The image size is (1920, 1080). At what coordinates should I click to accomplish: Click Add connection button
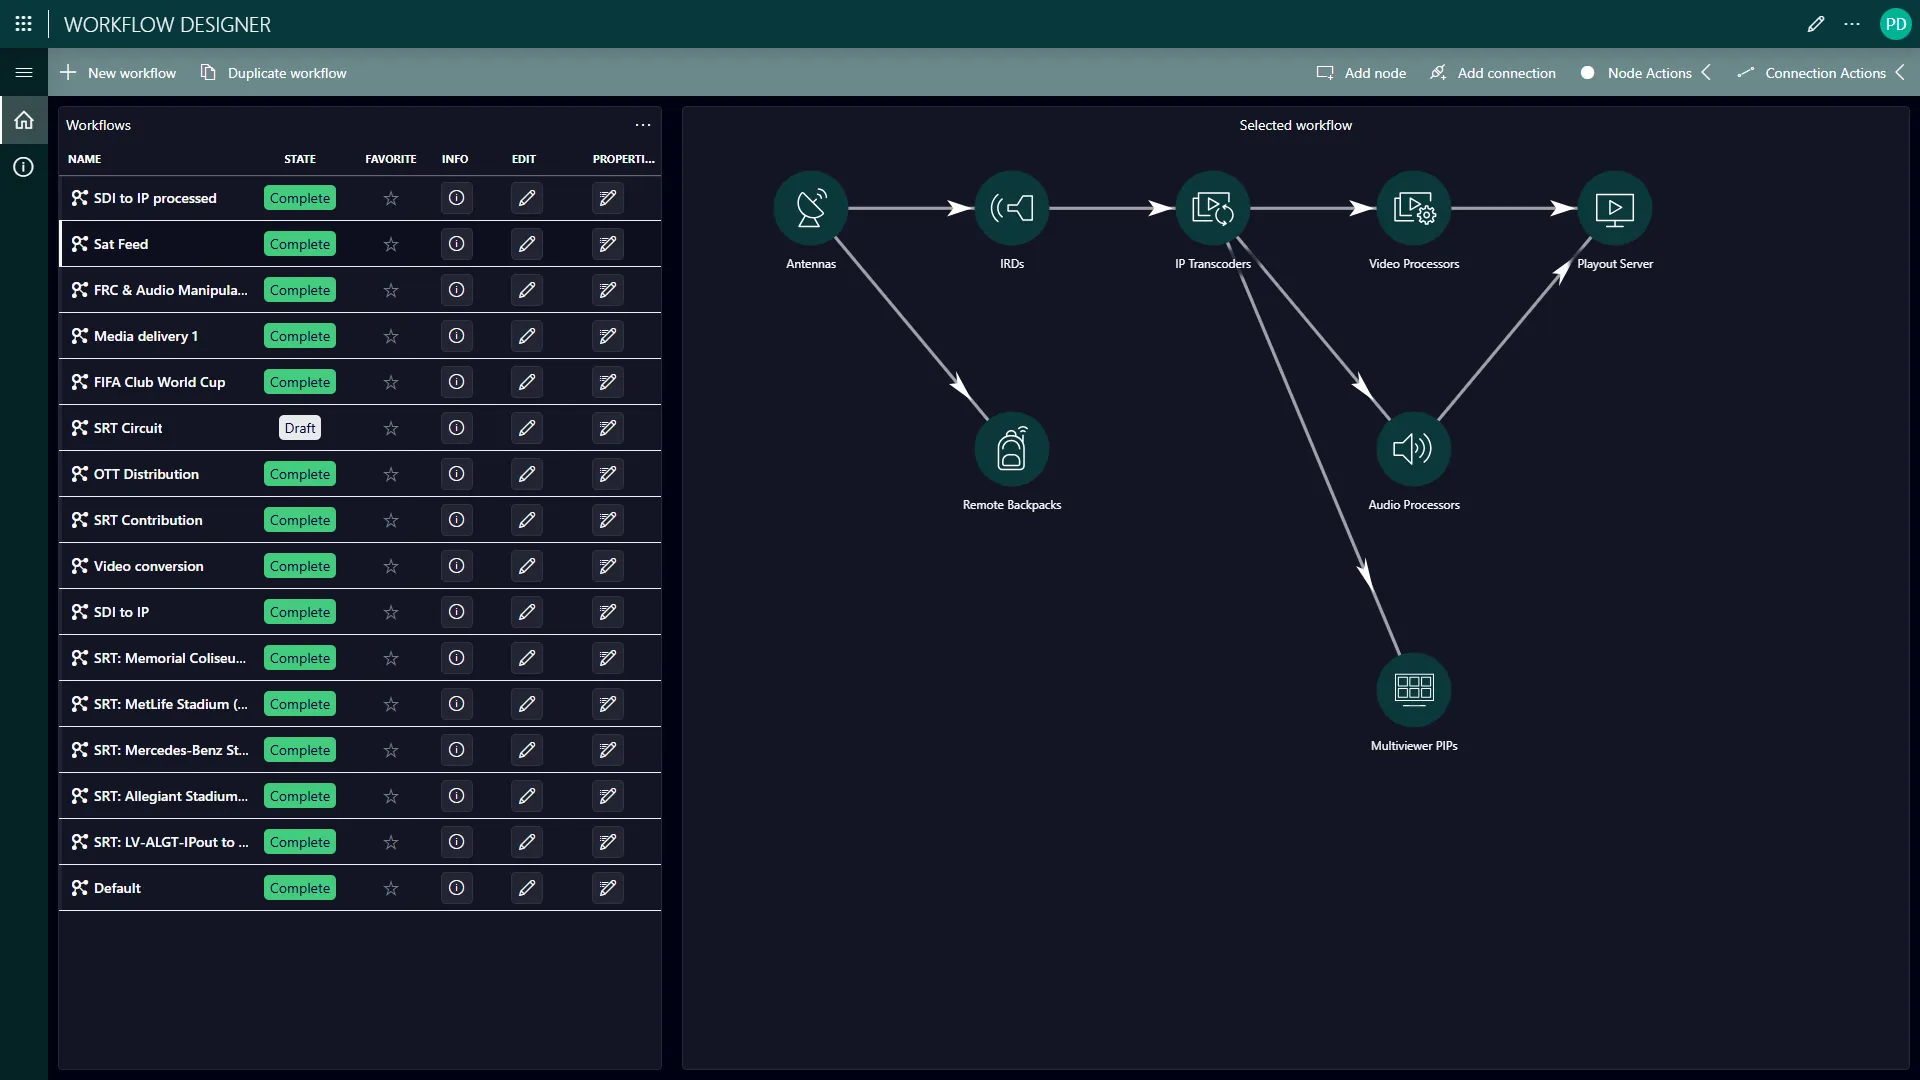(x=1493, y=73)
